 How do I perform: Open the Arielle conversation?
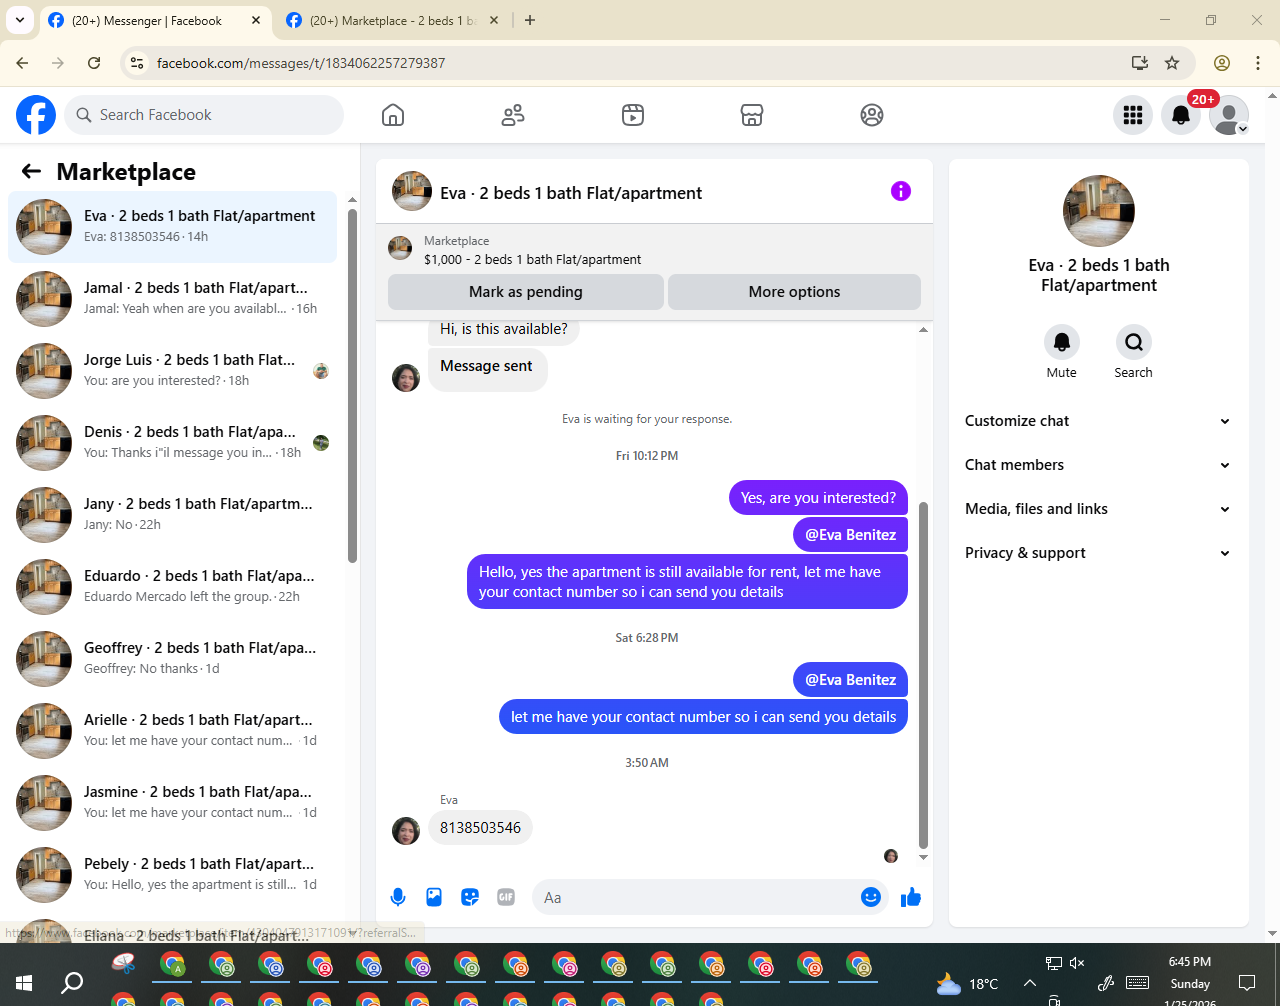coord(173,731)
